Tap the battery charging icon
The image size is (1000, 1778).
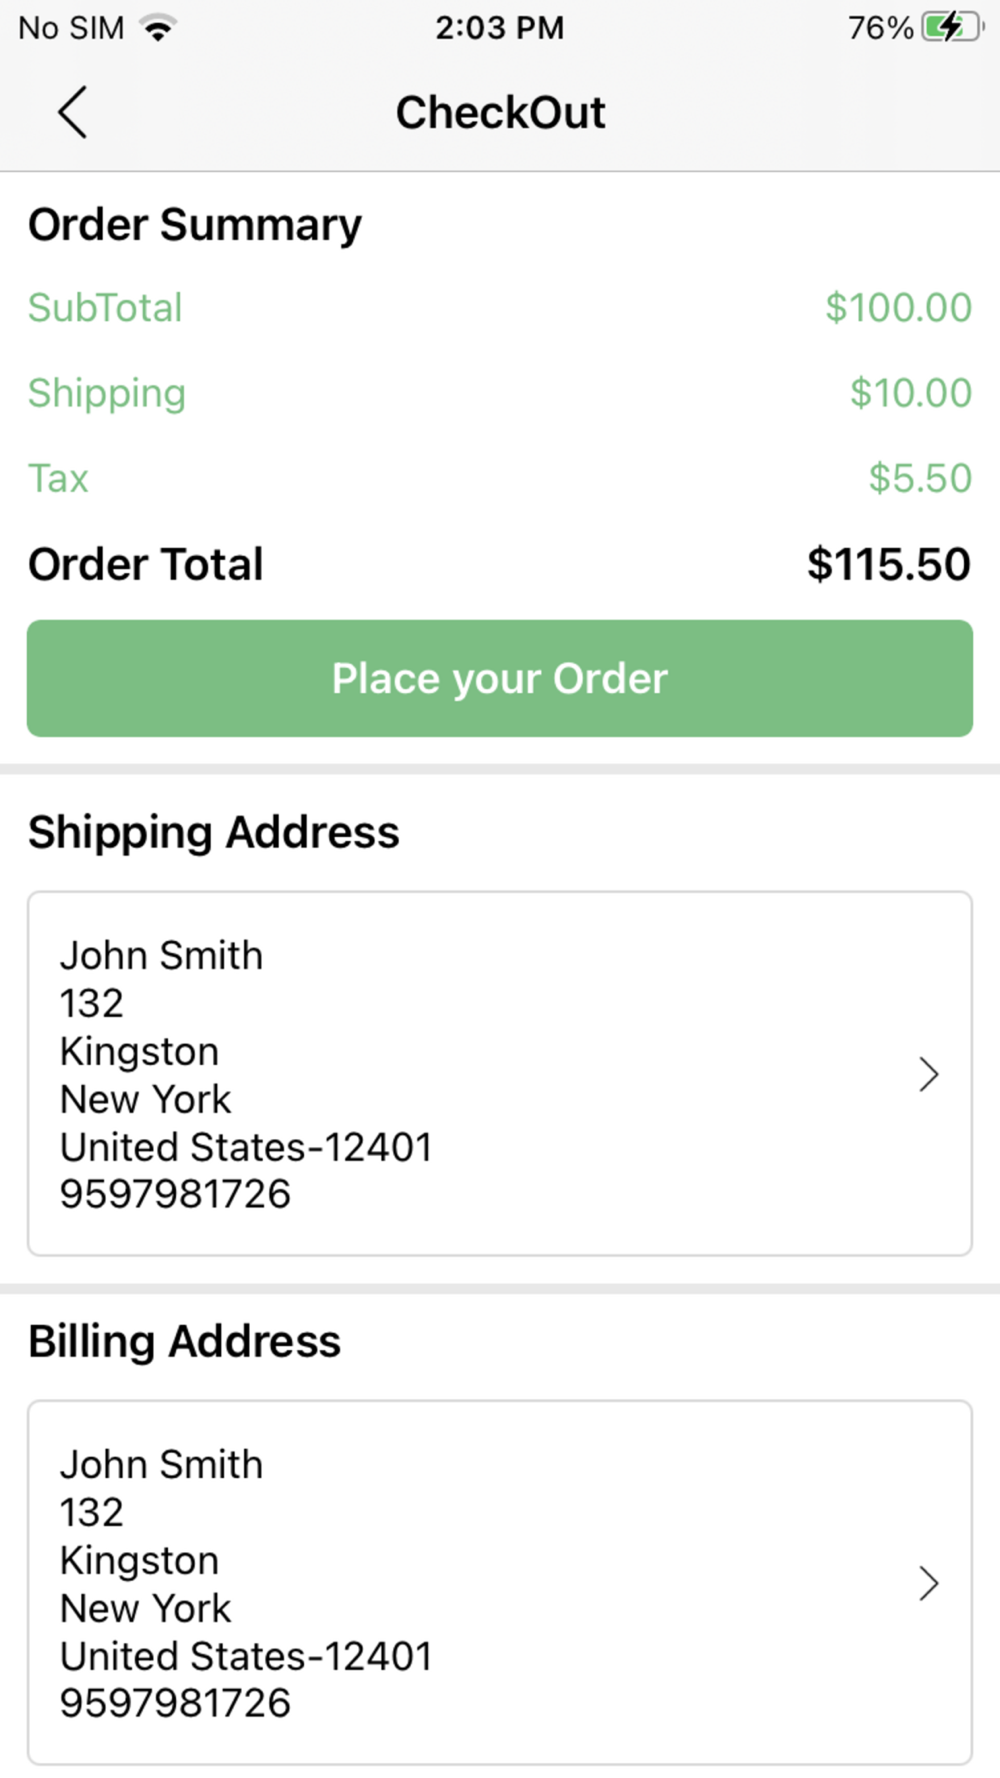[x=953, y=27]
